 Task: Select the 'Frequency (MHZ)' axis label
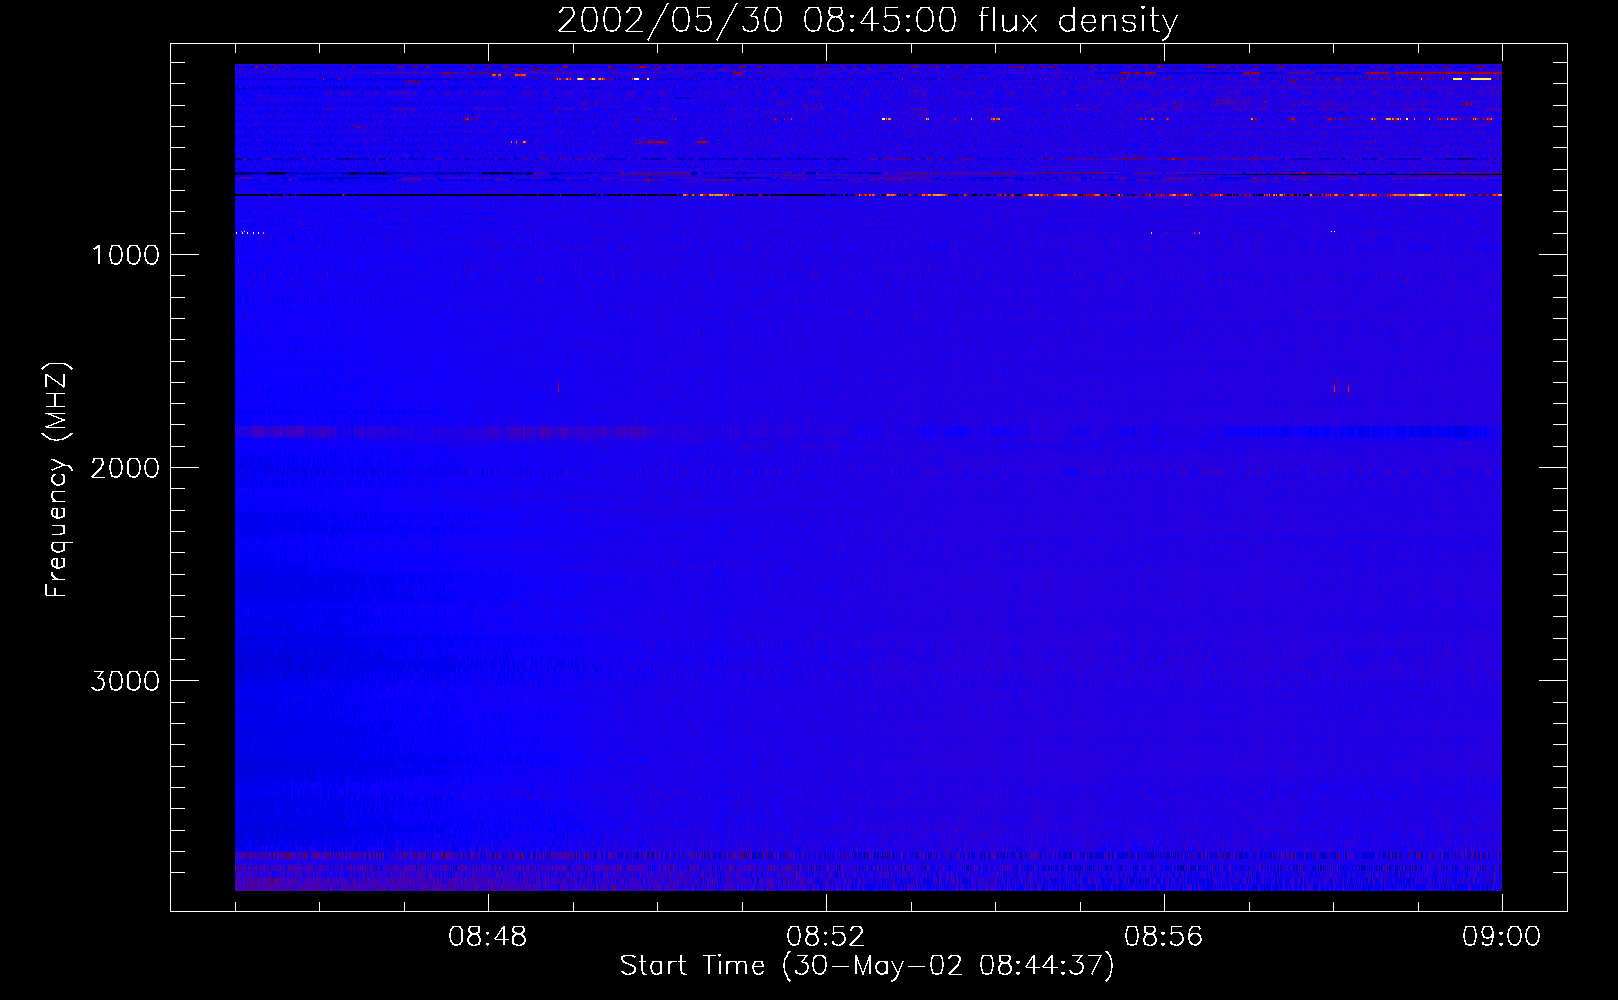pyautogui.click(x=57, y=479)
